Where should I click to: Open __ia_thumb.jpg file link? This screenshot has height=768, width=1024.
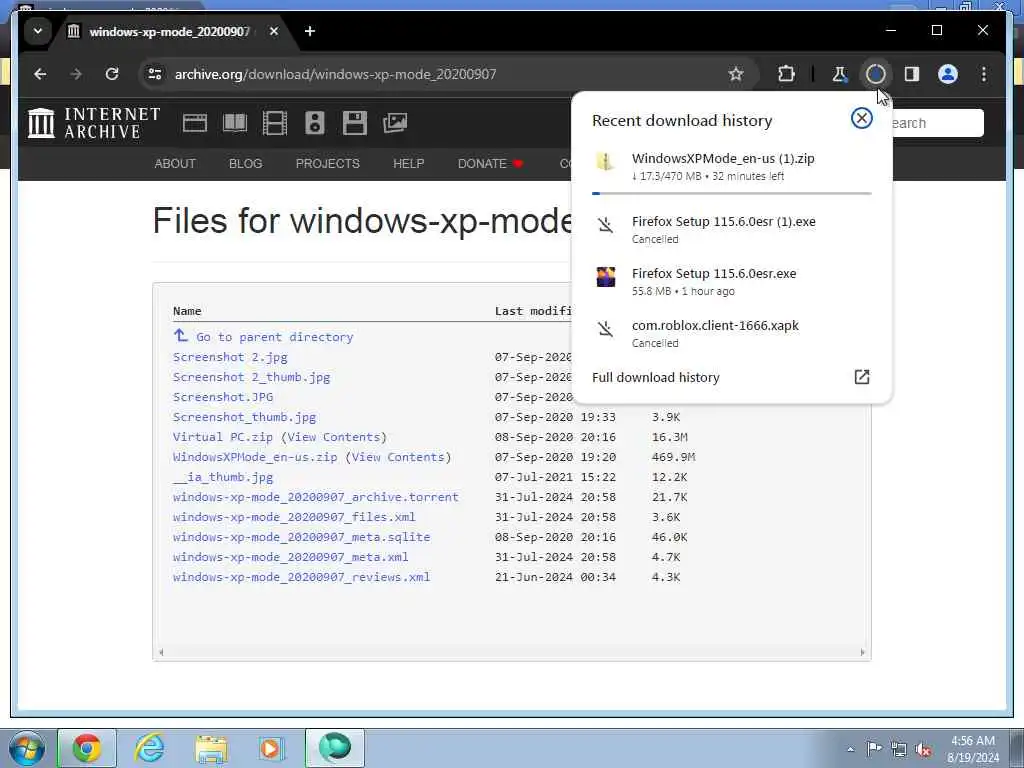[x=223, y=477]
